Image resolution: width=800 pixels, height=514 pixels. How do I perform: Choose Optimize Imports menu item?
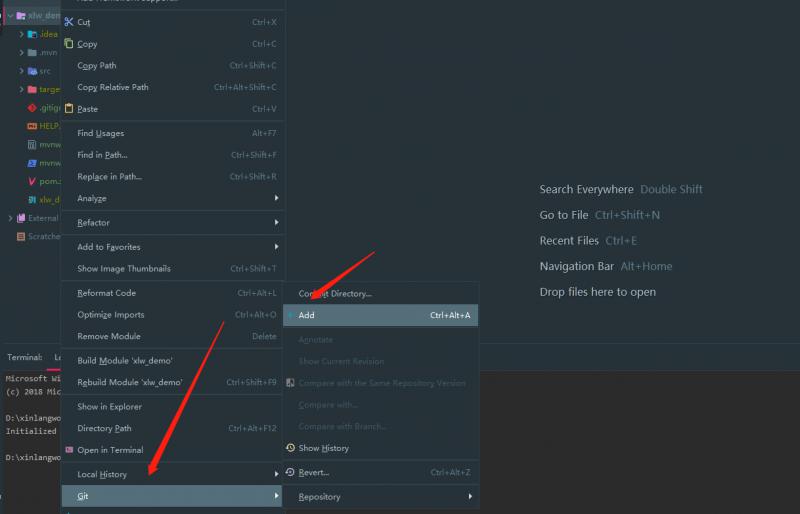(171, 314)
